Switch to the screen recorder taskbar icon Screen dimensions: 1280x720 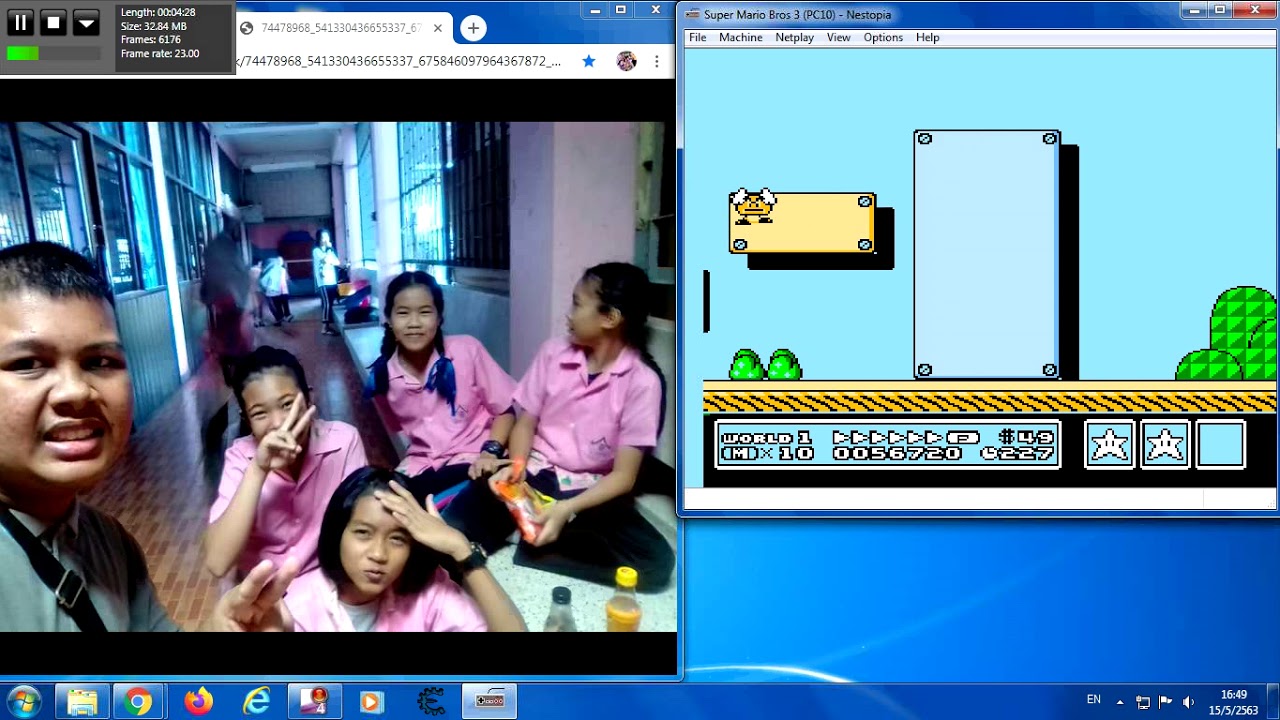[315, 702]
